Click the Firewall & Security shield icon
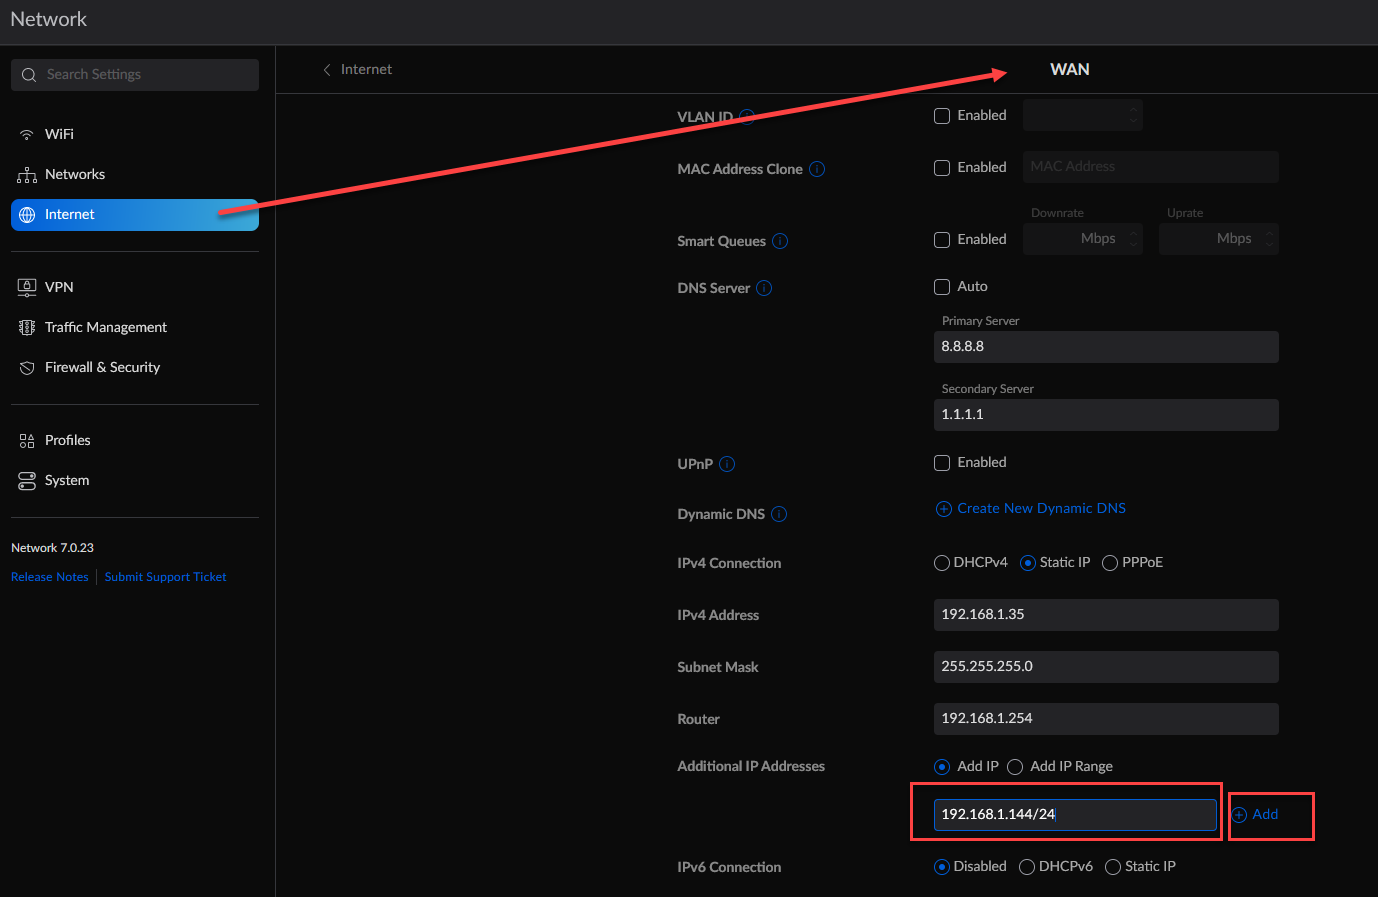This screenshot has width=1378, height=897. [x=27, y=368]
